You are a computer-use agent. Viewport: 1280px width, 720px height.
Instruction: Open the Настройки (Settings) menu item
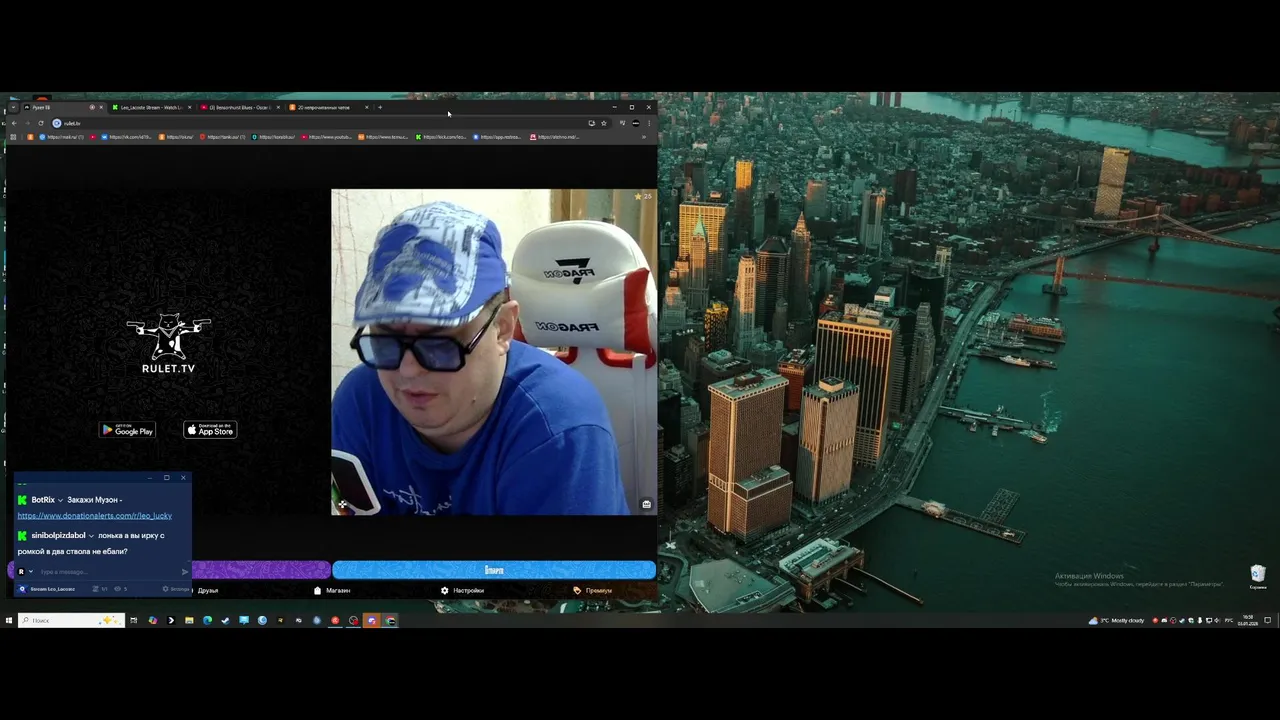click(x=462, y=591)
